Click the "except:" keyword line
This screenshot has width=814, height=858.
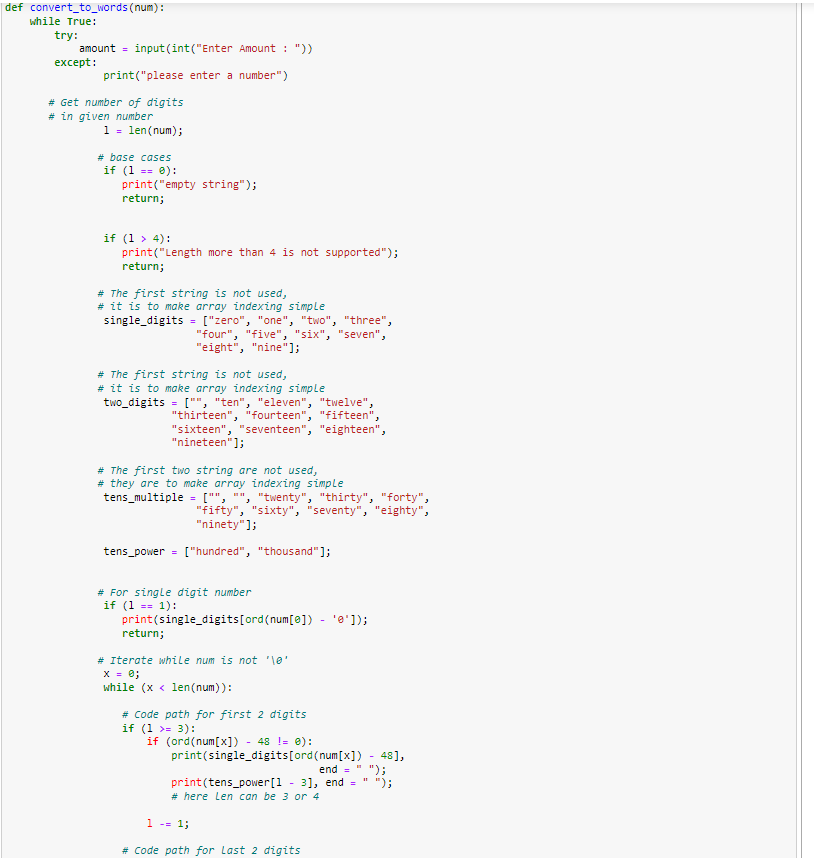point(75,62)
